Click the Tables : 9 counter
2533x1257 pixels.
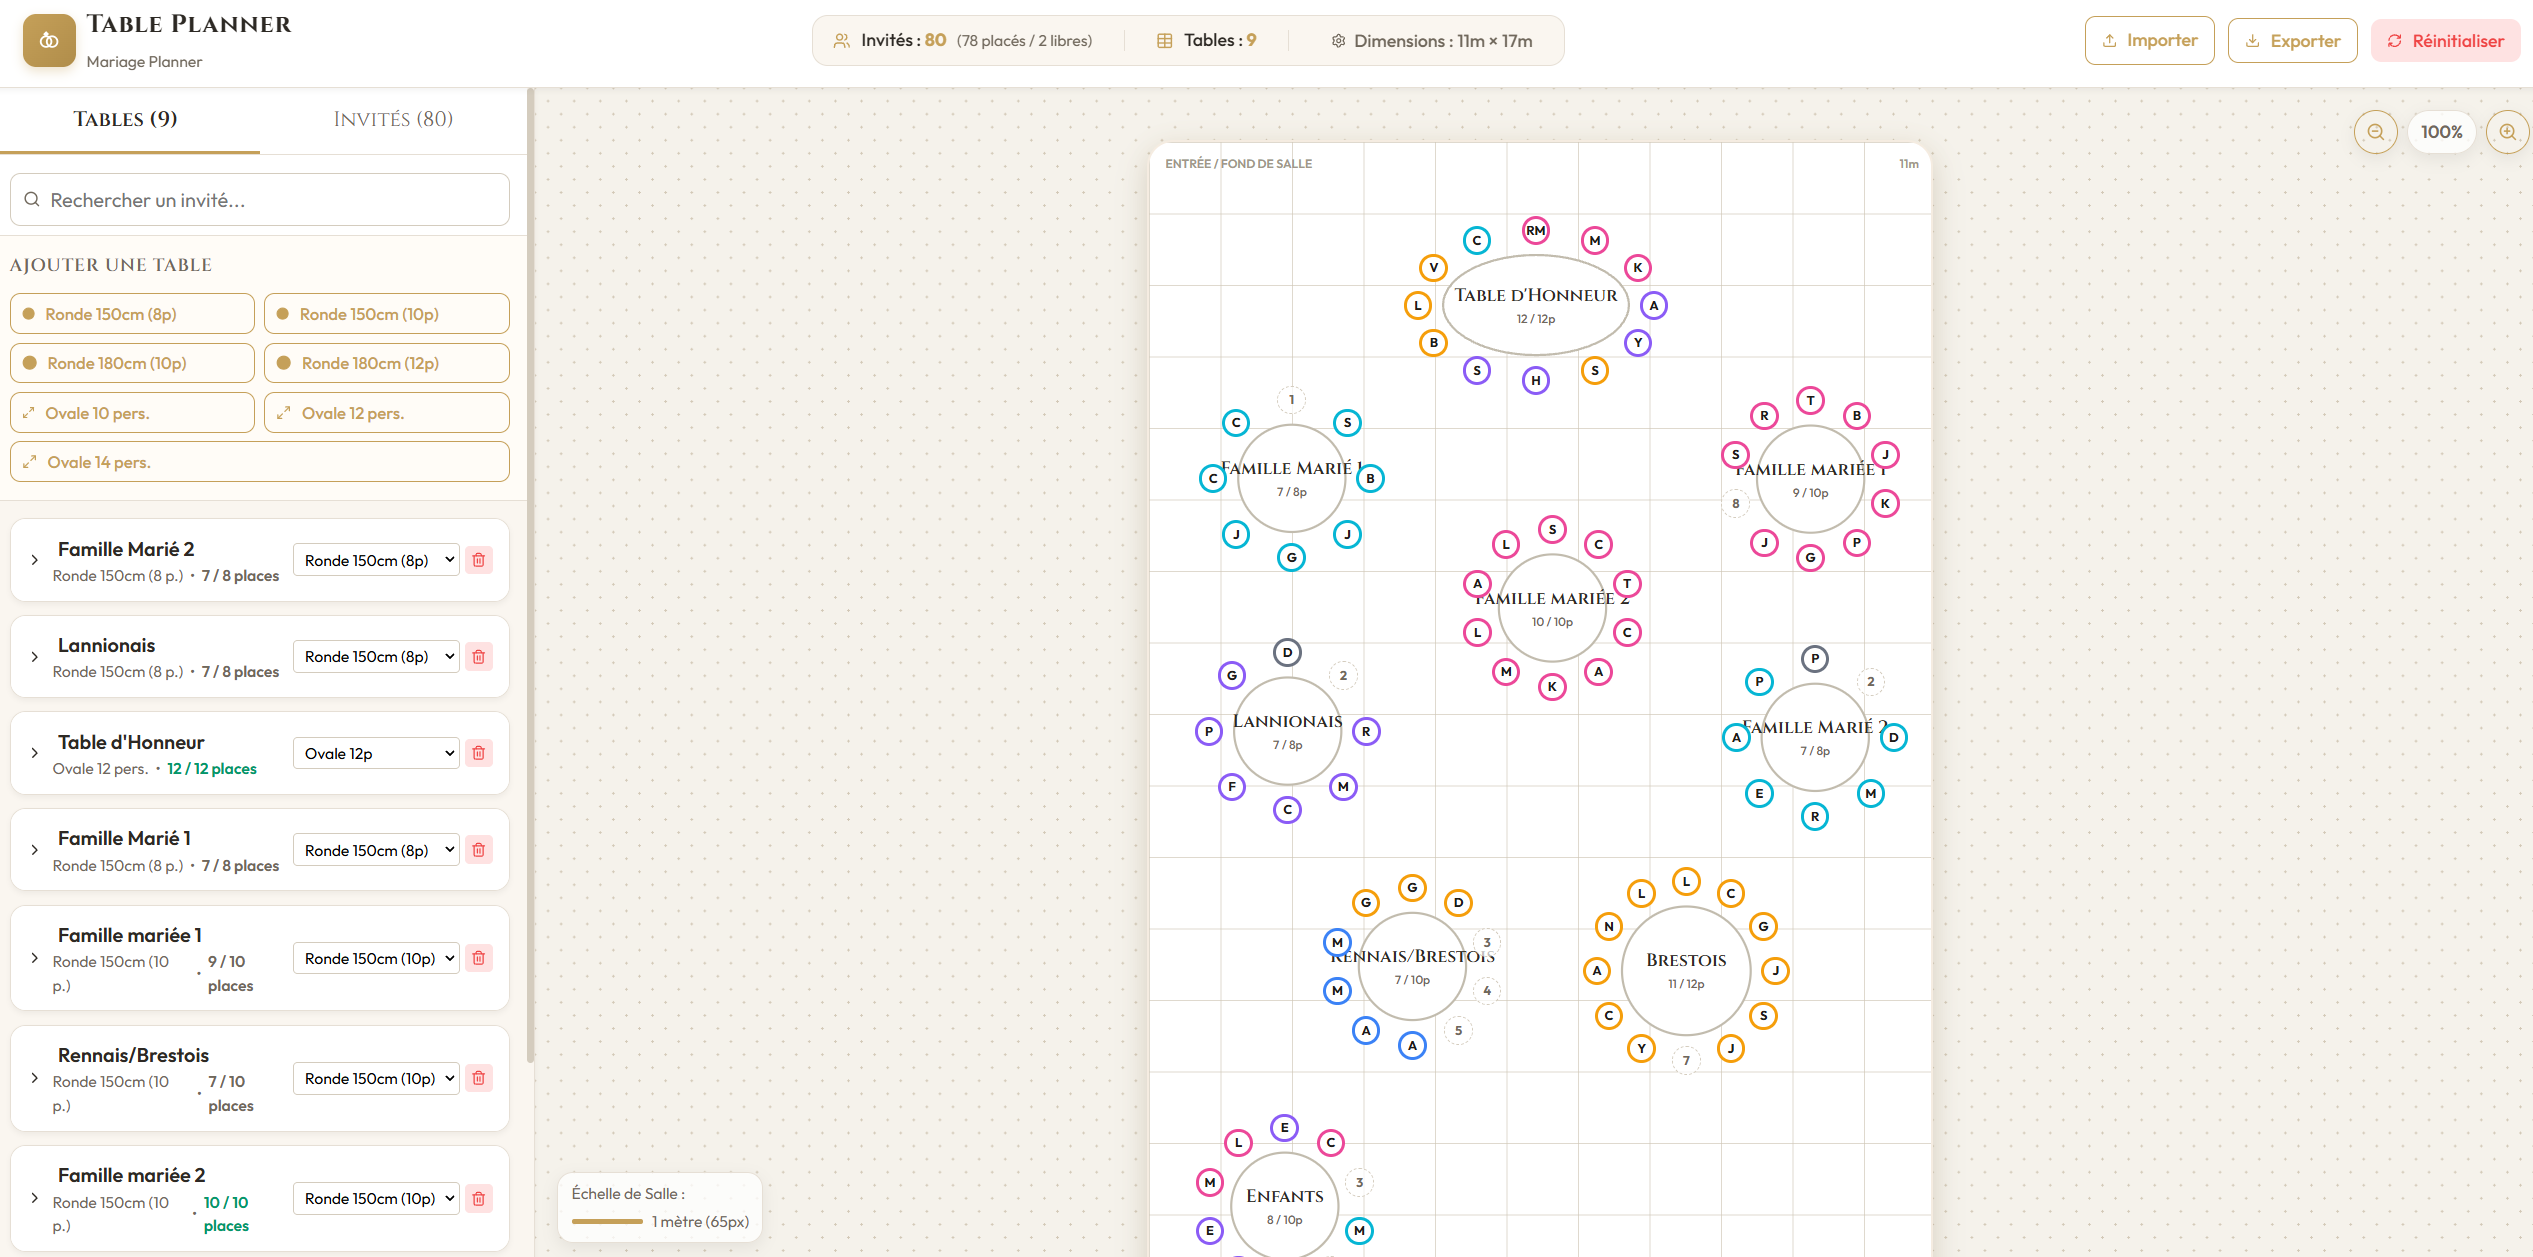click(x=1207, y=41)
